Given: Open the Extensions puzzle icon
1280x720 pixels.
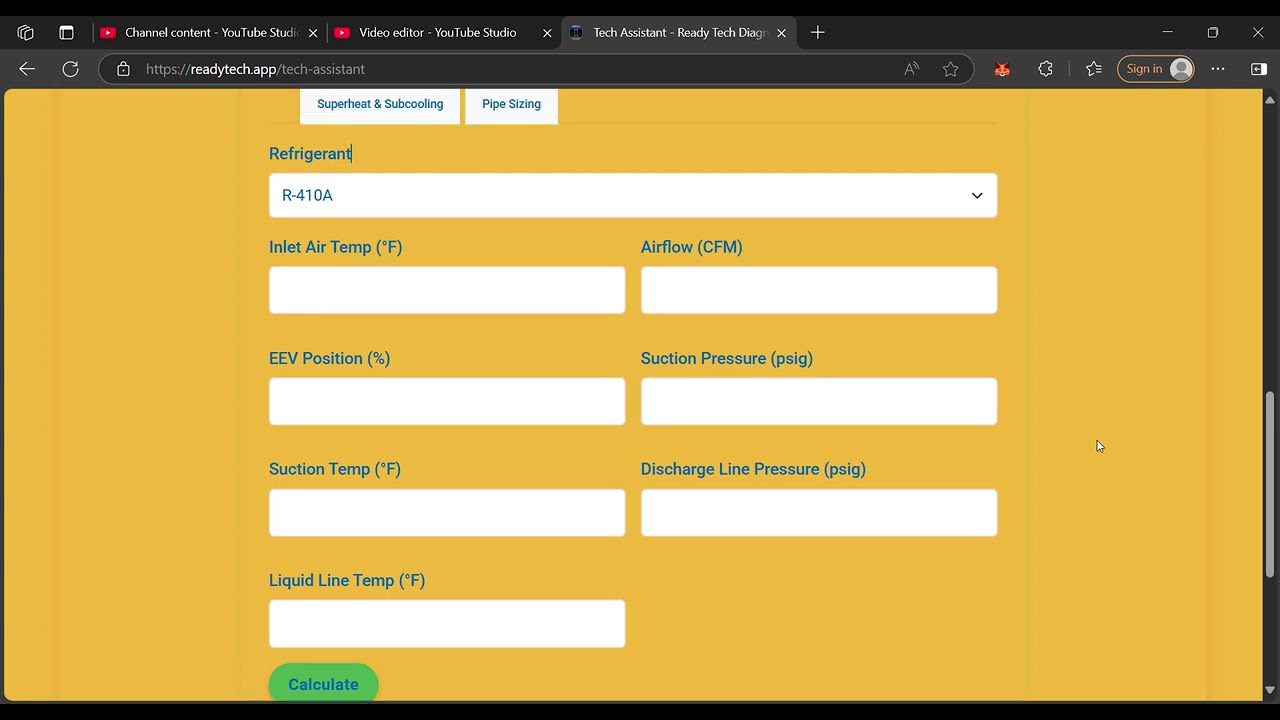Looking at the screenshot, I should pyautogui.click(x=1045, y=69).
